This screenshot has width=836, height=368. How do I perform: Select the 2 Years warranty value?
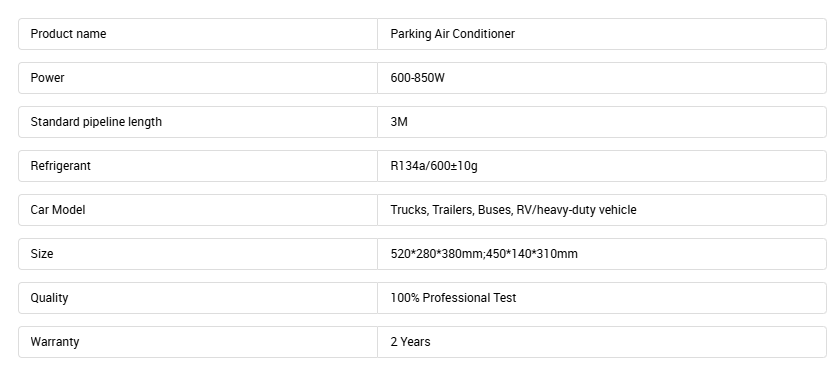click(x=410, y=342)
